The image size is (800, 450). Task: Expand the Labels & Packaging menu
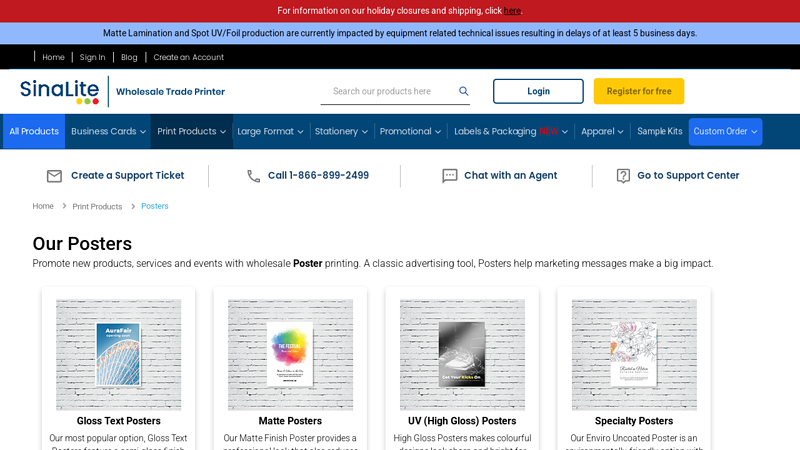[x=510, y=132]
